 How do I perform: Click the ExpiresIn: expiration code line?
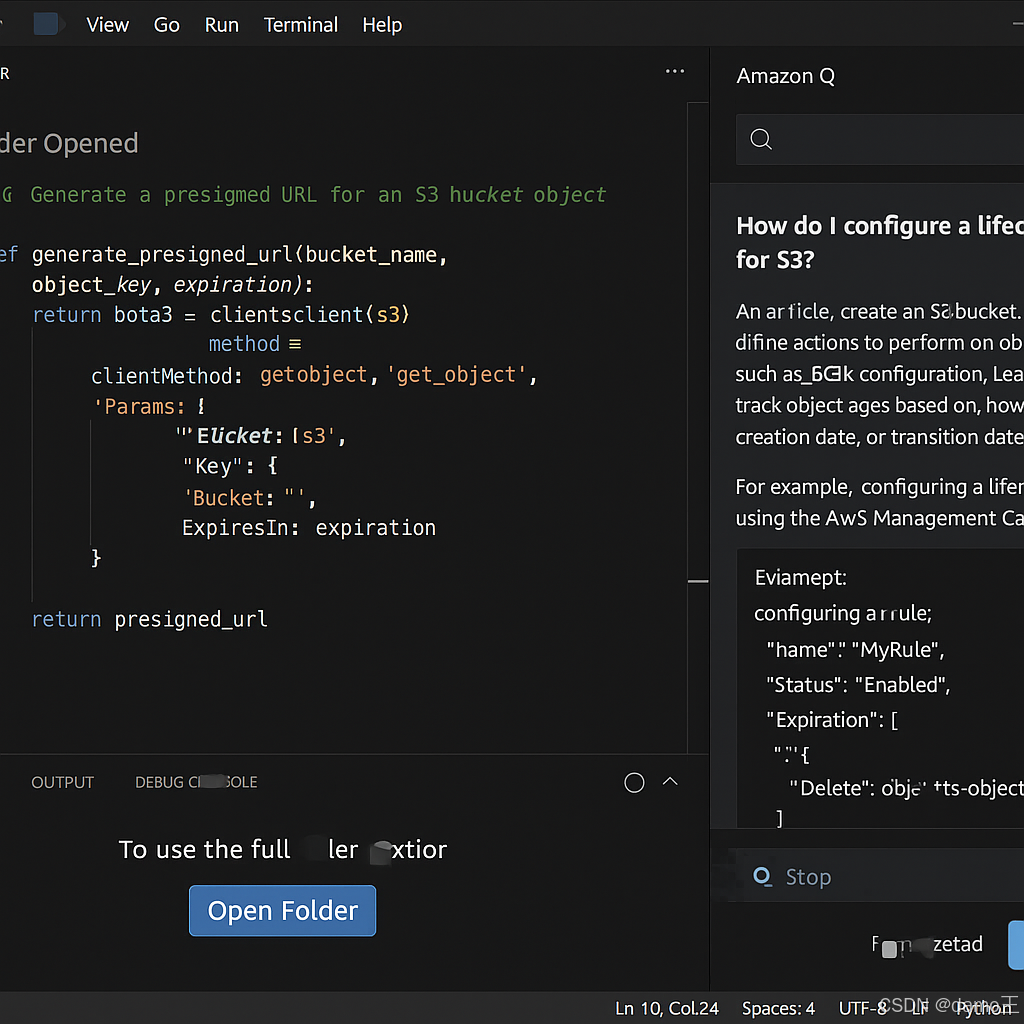[x=308, y=528]
